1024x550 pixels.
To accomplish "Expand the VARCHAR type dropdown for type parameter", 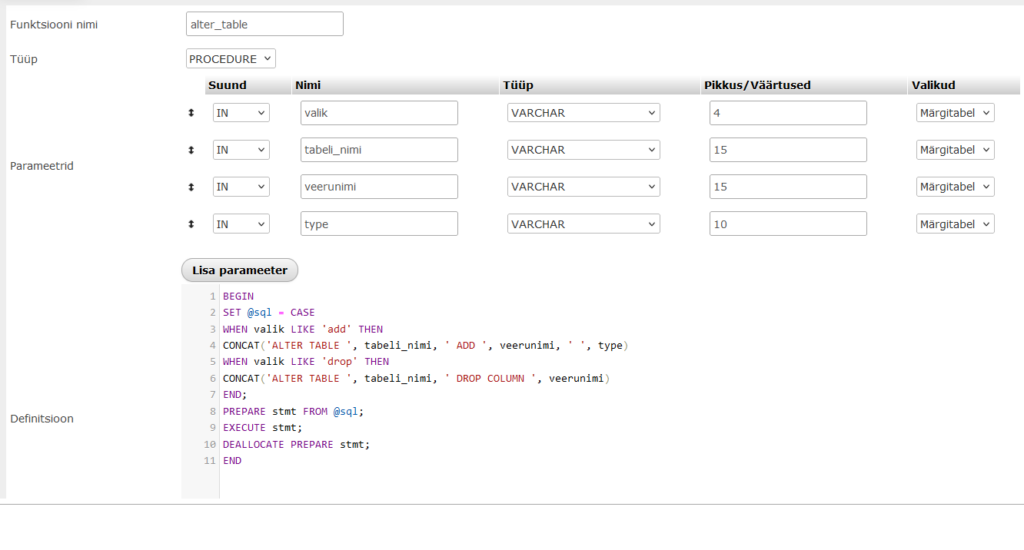I will coord(583,224).
